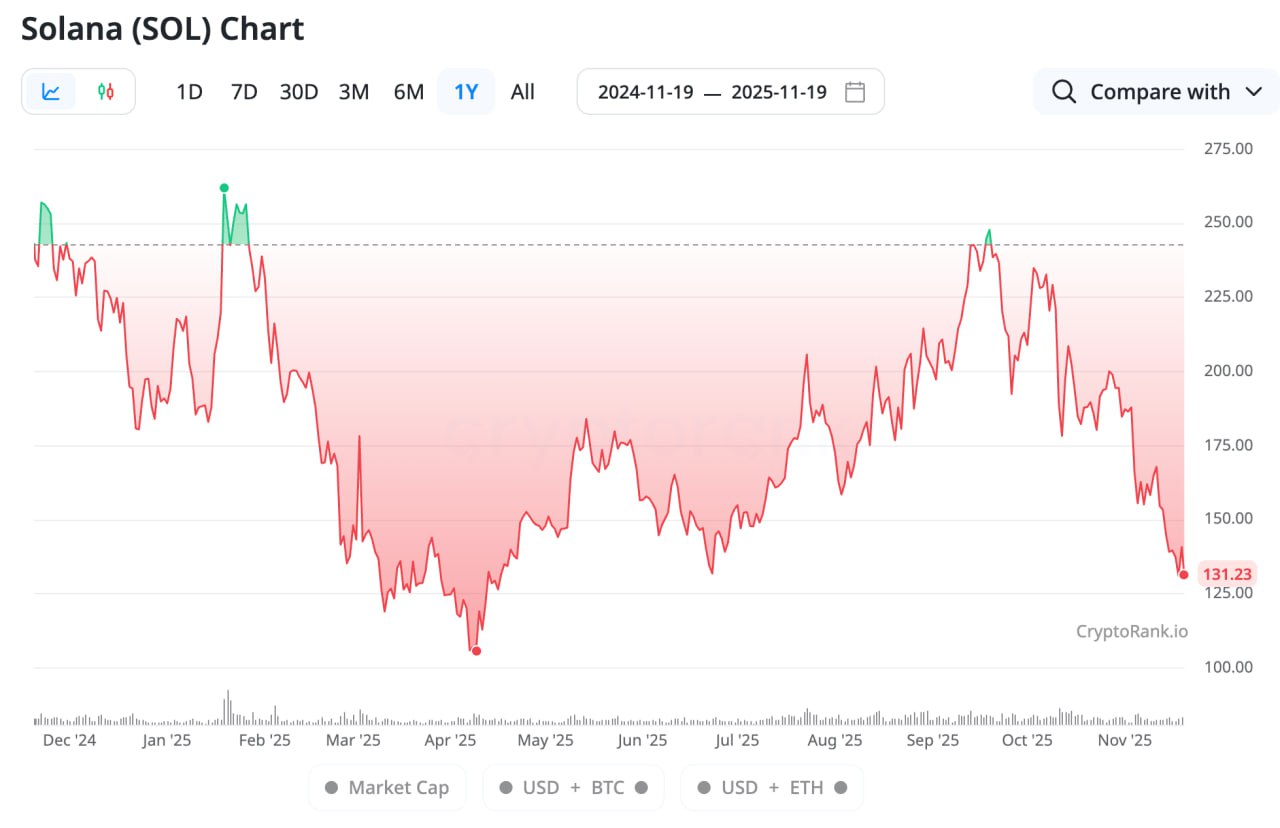Switch to candlestick chart view

click(x=105, y=92)
